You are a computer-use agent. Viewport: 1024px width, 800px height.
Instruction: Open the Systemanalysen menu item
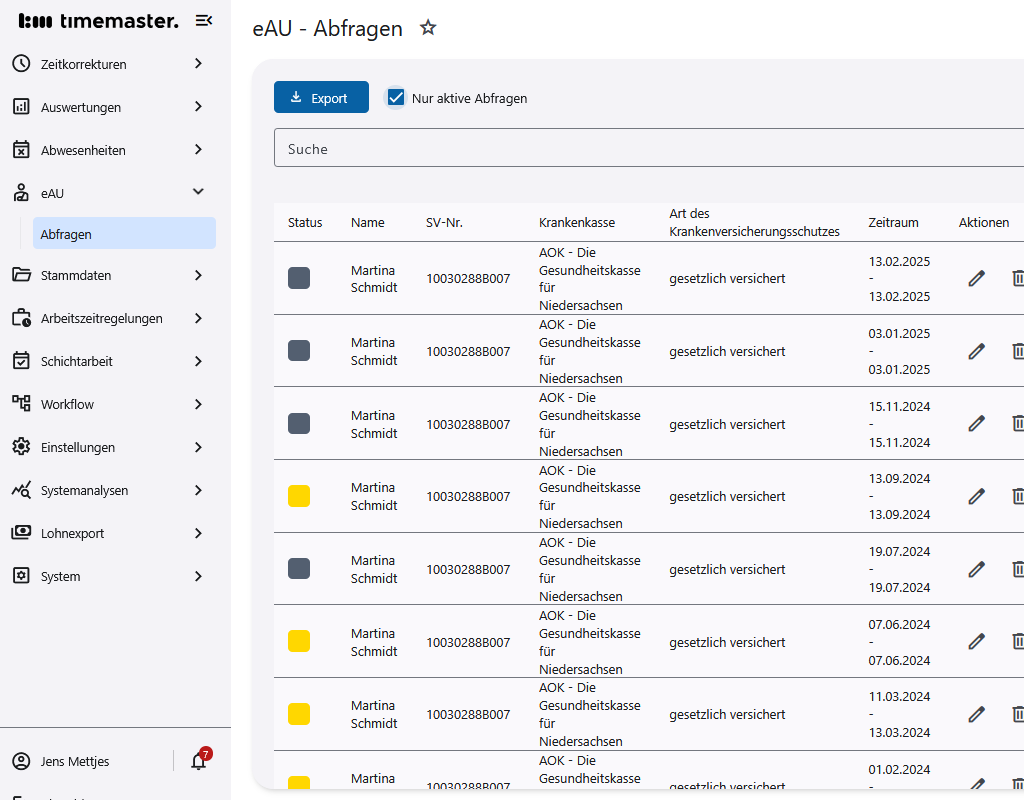pos(84,490)
